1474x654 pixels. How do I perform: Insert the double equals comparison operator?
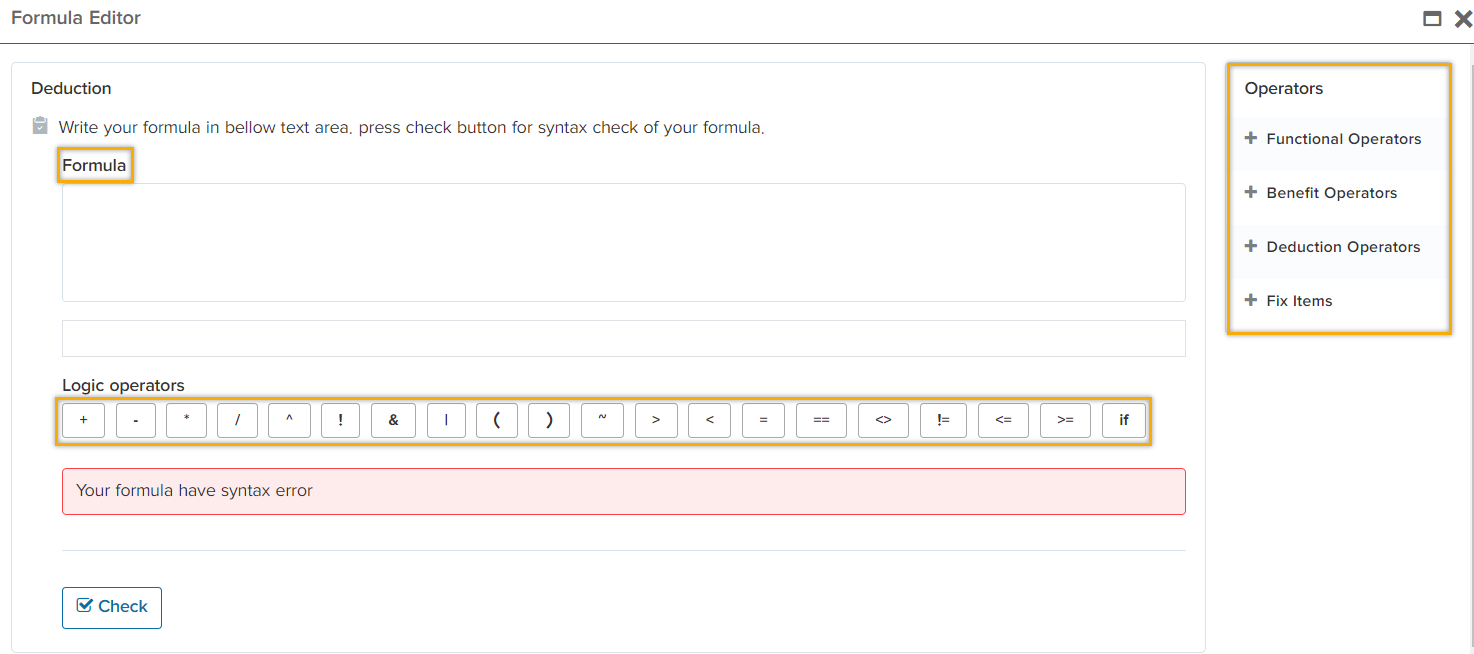821,420
